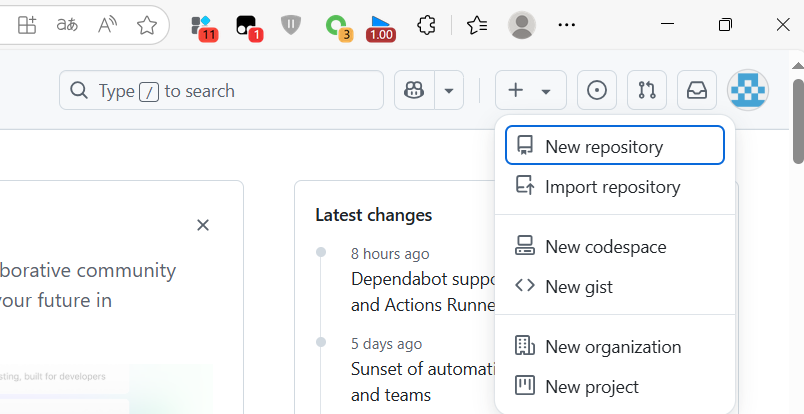Viewport: 804px width, 414px height.
Task: Open the browser Favorites star-list icon
Action: [477, 26]
